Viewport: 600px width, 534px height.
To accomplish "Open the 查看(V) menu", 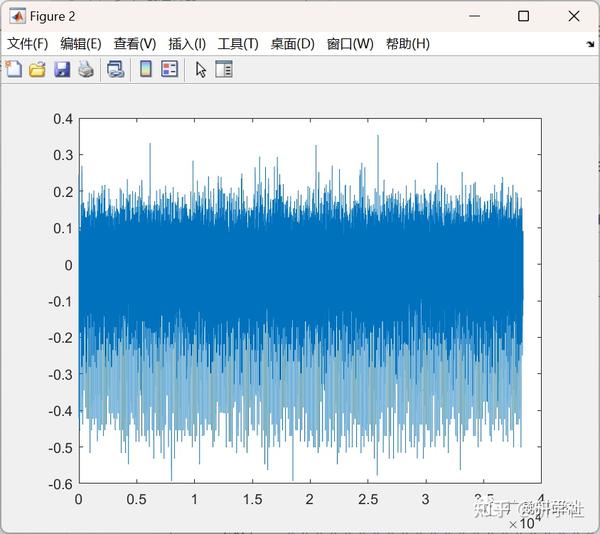I will [x=135, y=44].
